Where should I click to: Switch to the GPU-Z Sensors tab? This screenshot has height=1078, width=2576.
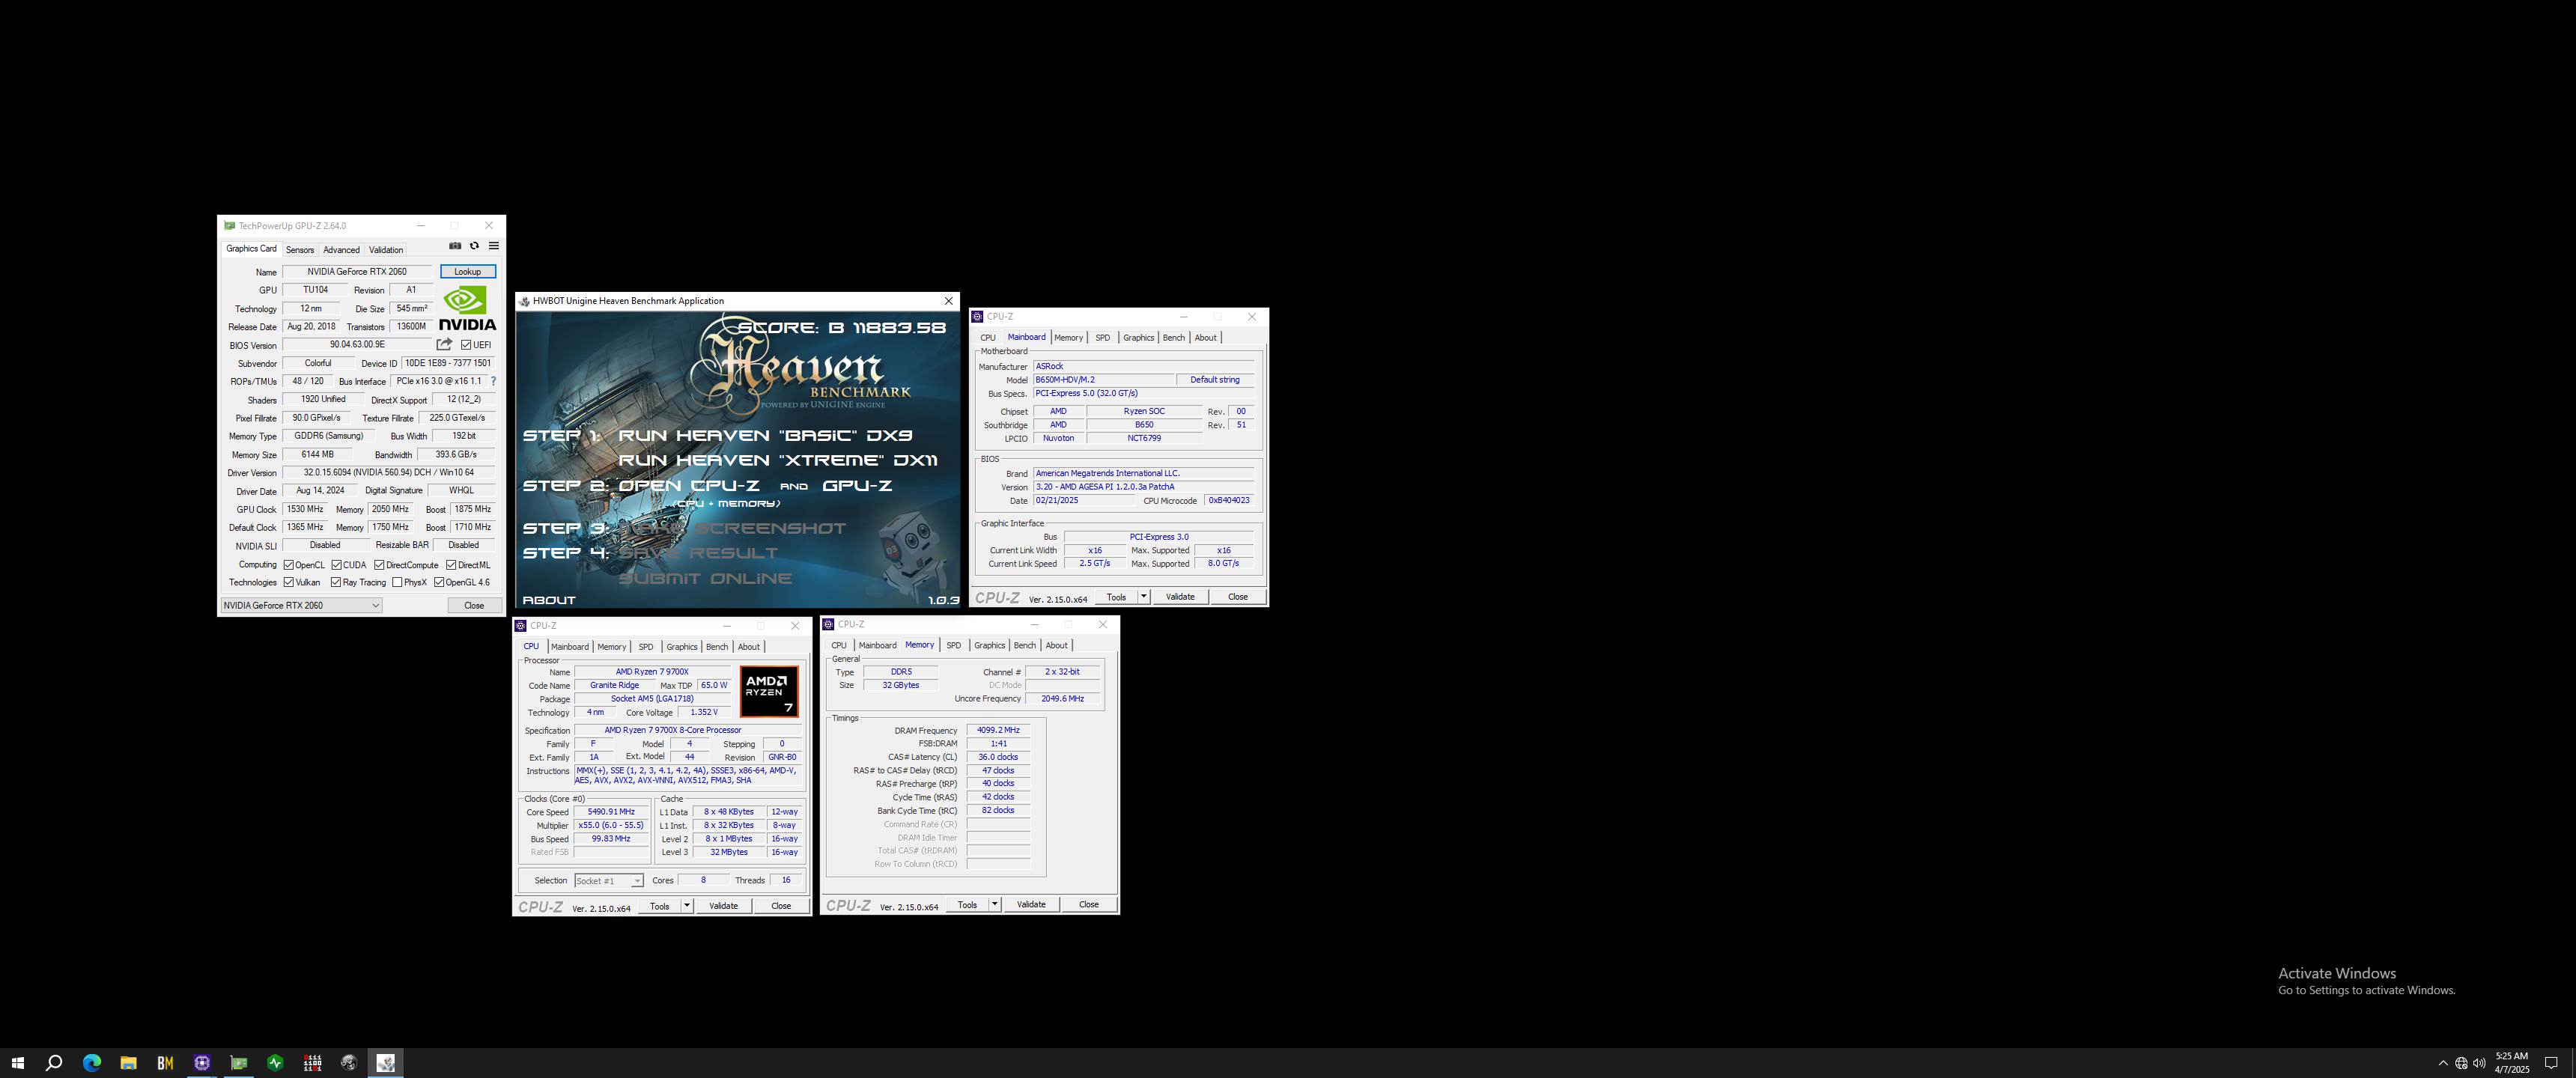[300, 250]
